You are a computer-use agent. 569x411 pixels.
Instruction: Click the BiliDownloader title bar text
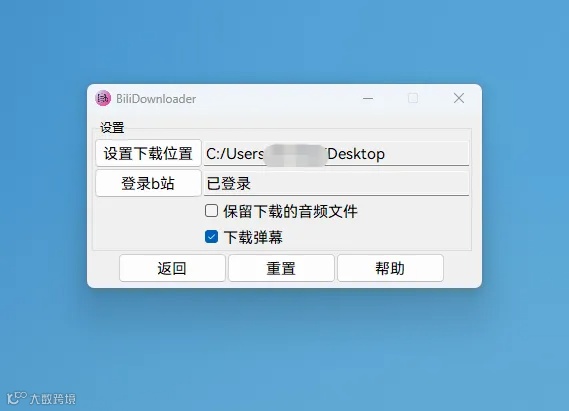(x=156, y=99)
